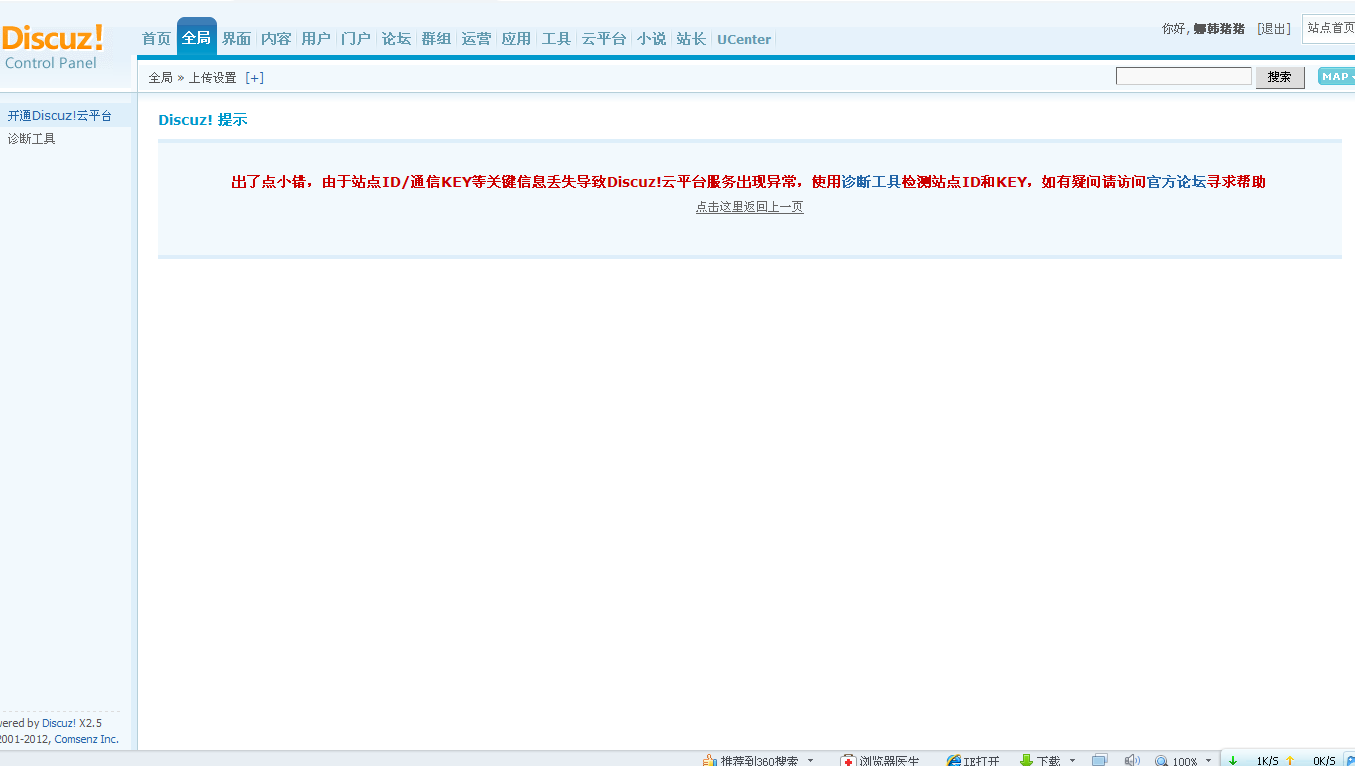Click the window tile icon in status bar
Screen dimensions: 1355x766
tap(1100, 761)
